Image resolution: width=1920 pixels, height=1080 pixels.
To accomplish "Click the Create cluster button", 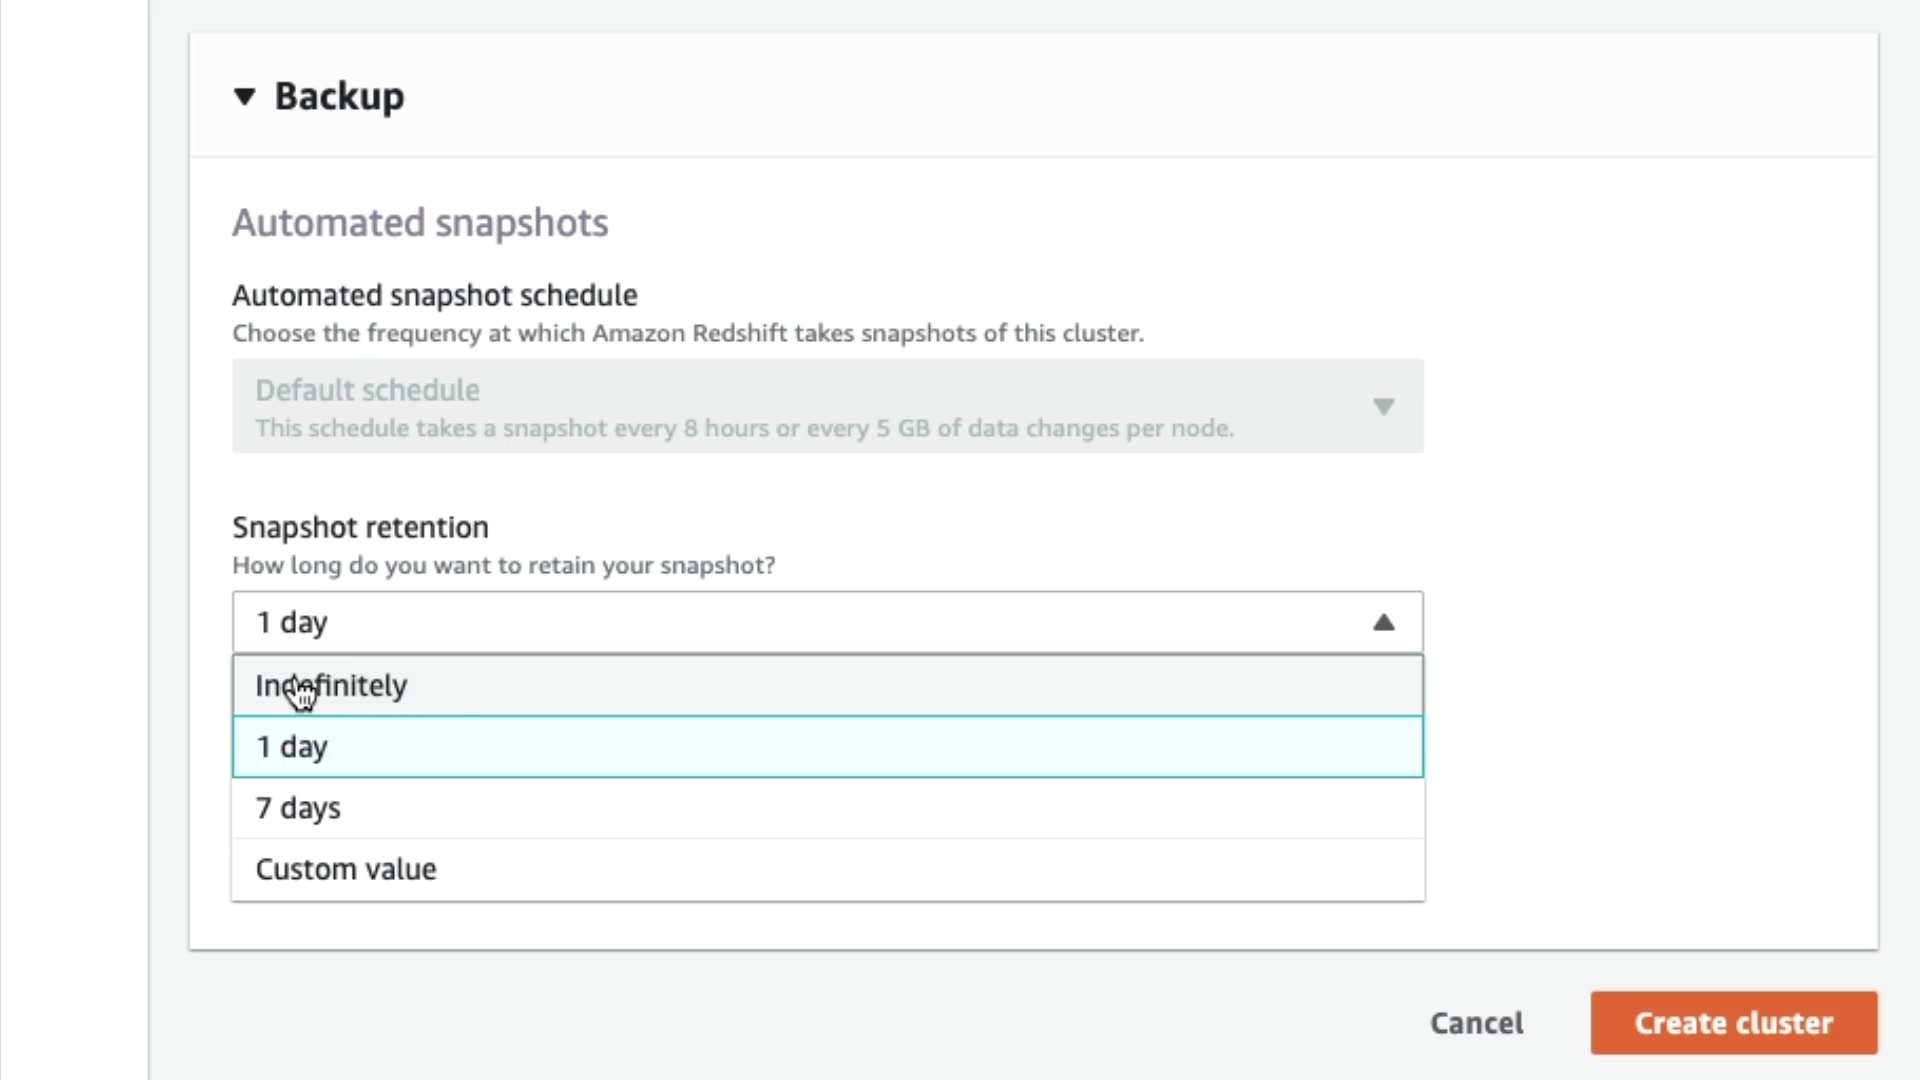I will click(1733, 1023).
